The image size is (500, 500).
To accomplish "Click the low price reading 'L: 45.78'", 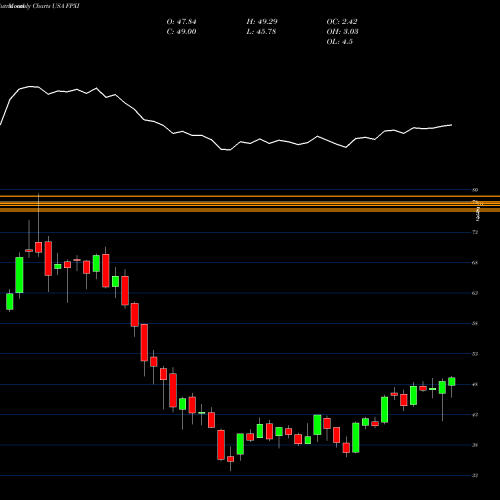I will 261,32.
